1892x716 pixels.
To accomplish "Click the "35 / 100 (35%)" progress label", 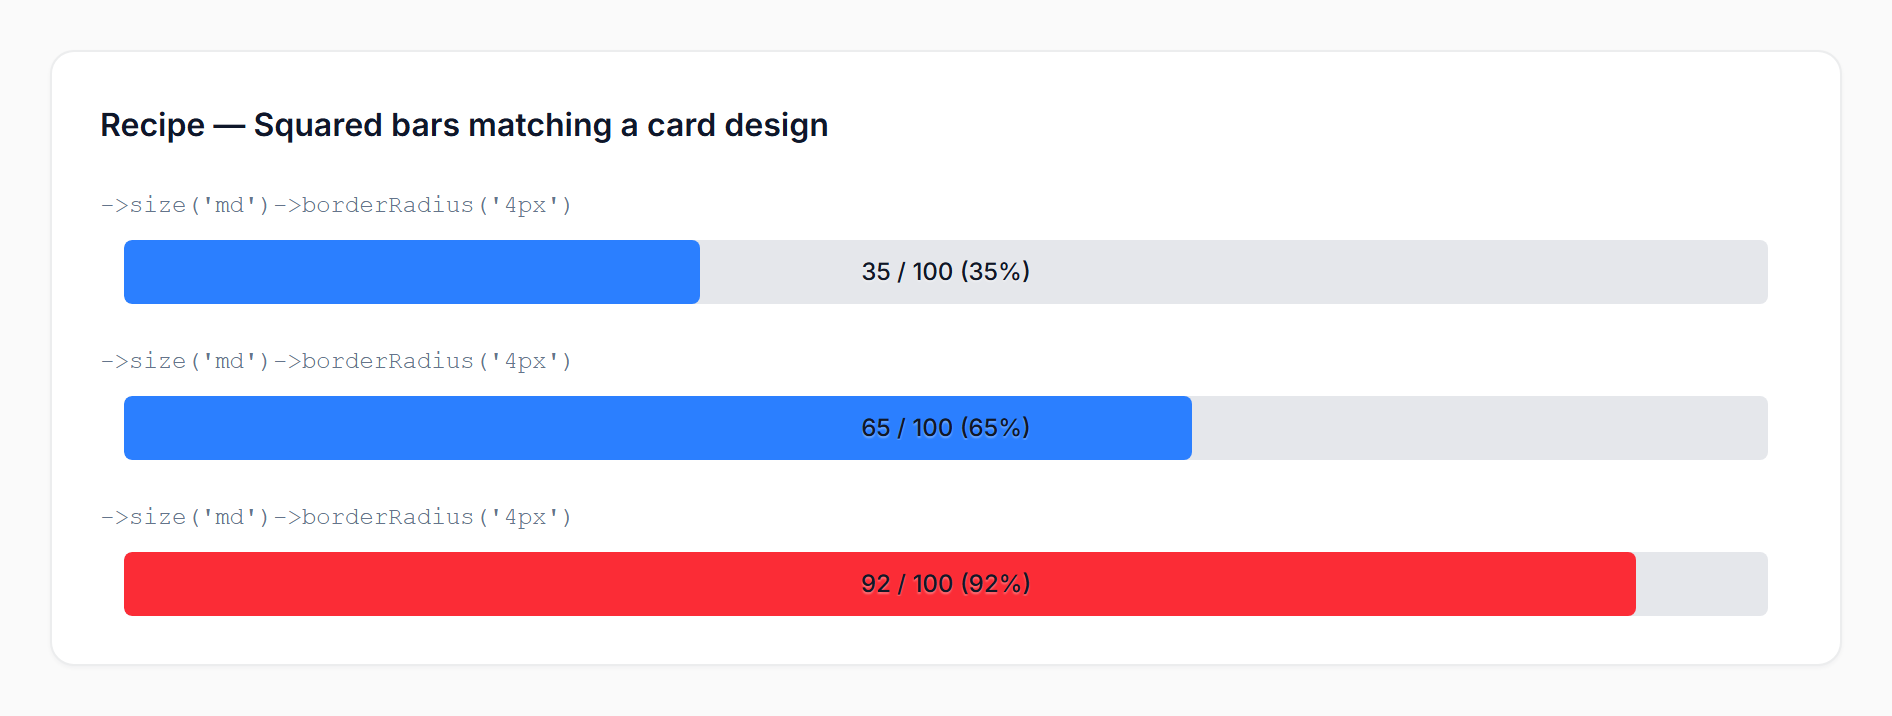I will [x=945, y=272].
